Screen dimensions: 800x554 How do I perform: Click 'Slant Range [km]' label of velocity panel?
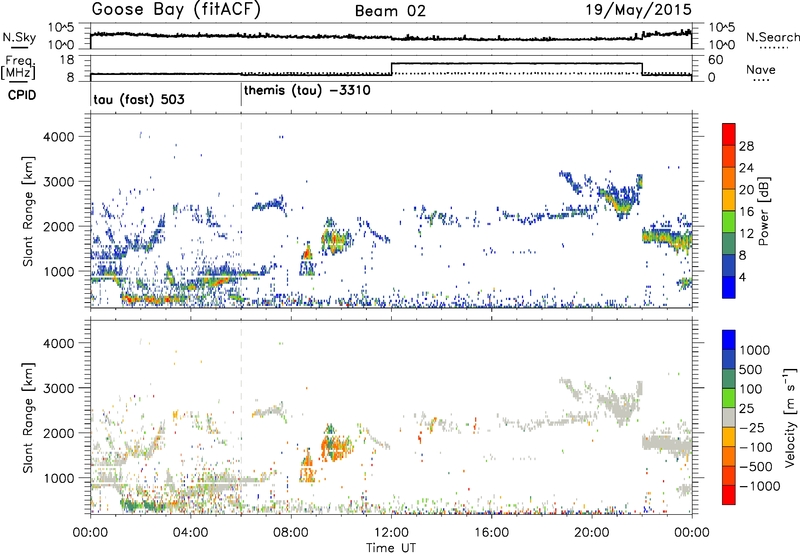coord(28,417)
